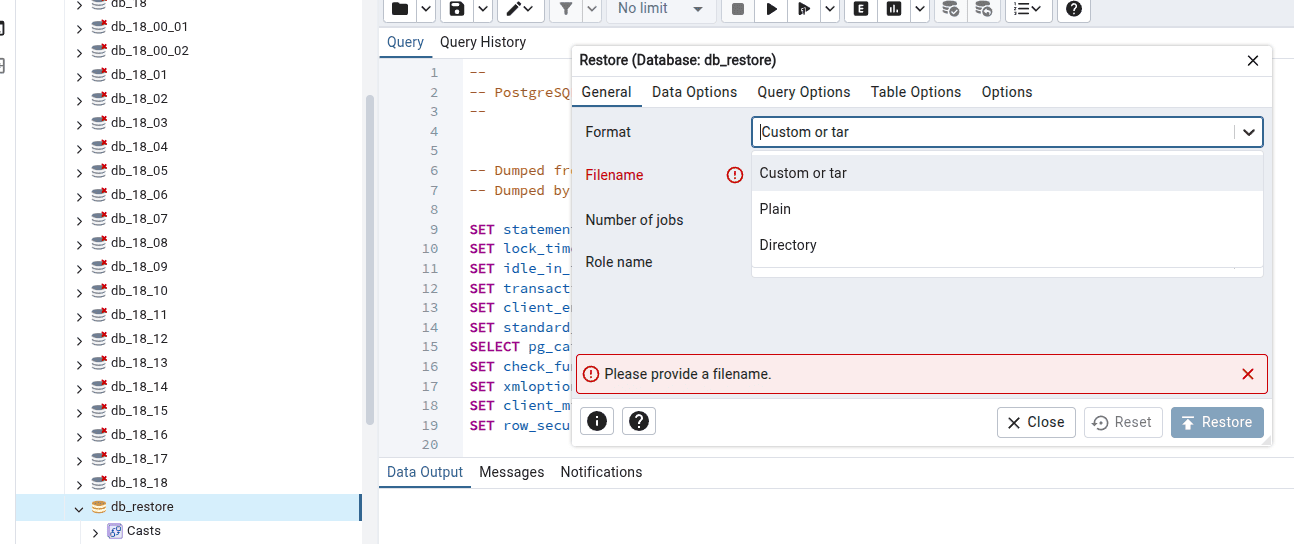This screenshot has height=544, width=1294.
Task: Click the object browser vertical scrollbar
Action: click(369, 260)
